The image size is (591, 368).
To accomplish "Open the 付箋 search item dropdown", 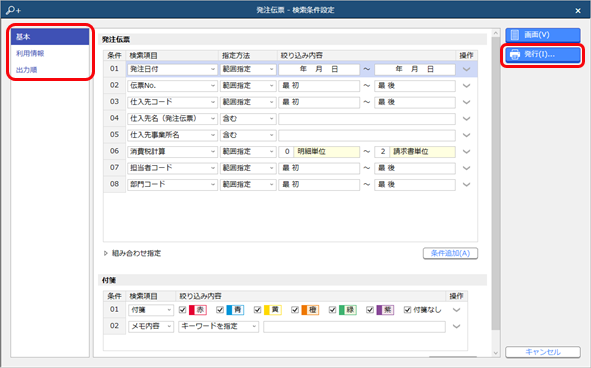I will point(151,310).
